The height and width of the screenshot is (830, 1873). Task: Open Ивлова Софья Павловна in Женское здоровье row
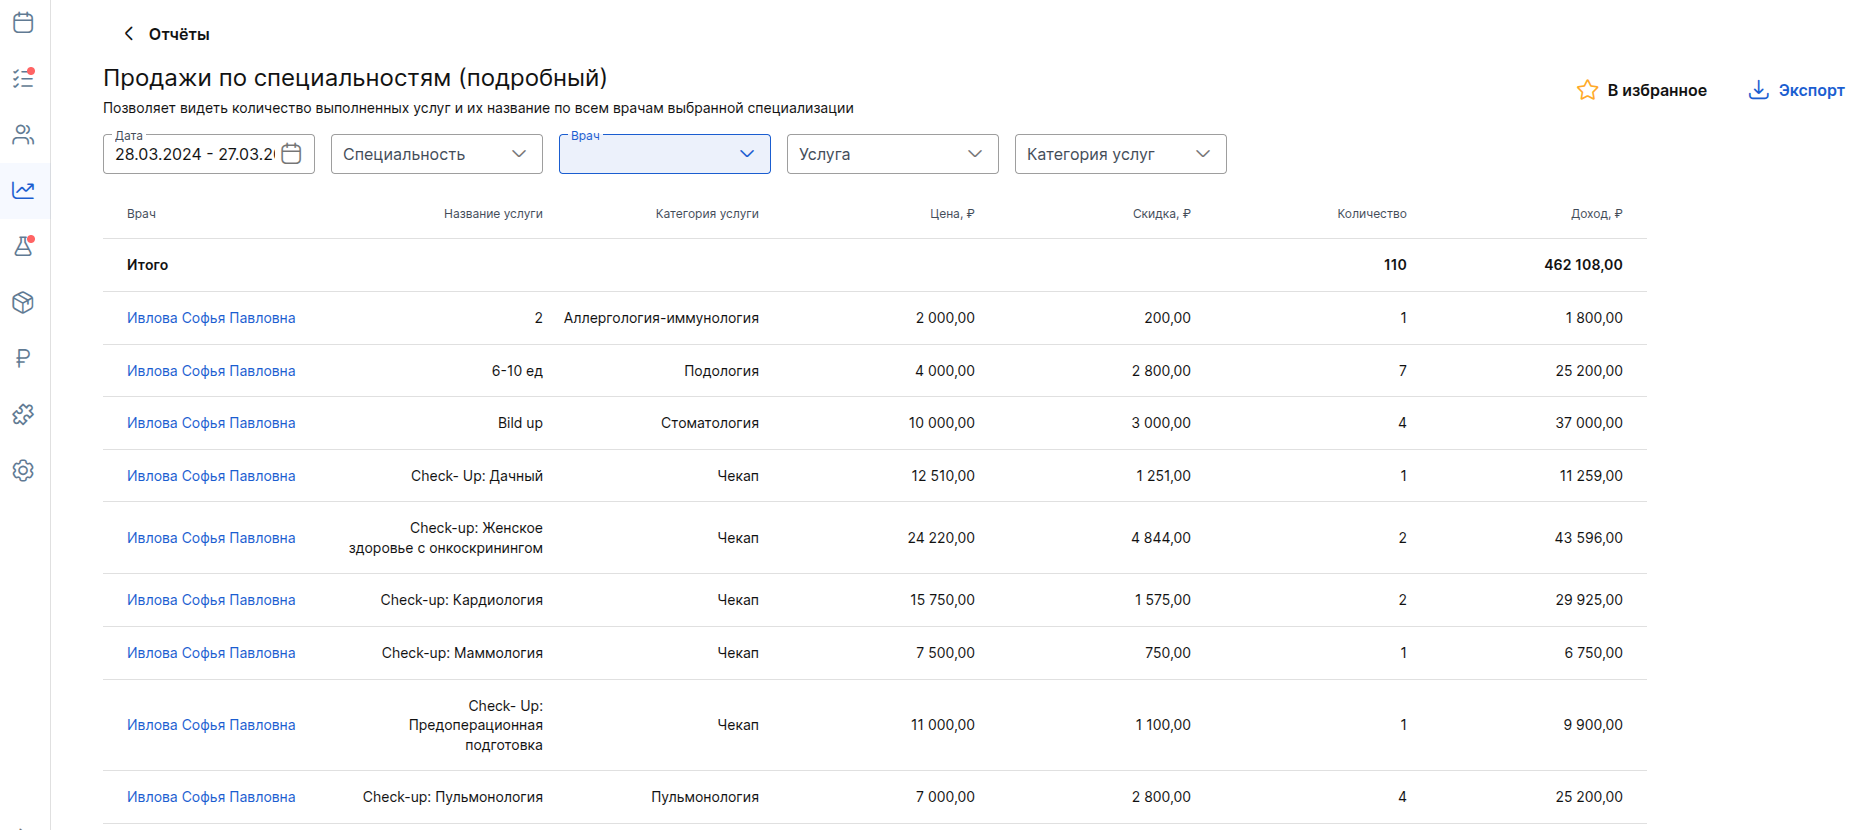211,538
